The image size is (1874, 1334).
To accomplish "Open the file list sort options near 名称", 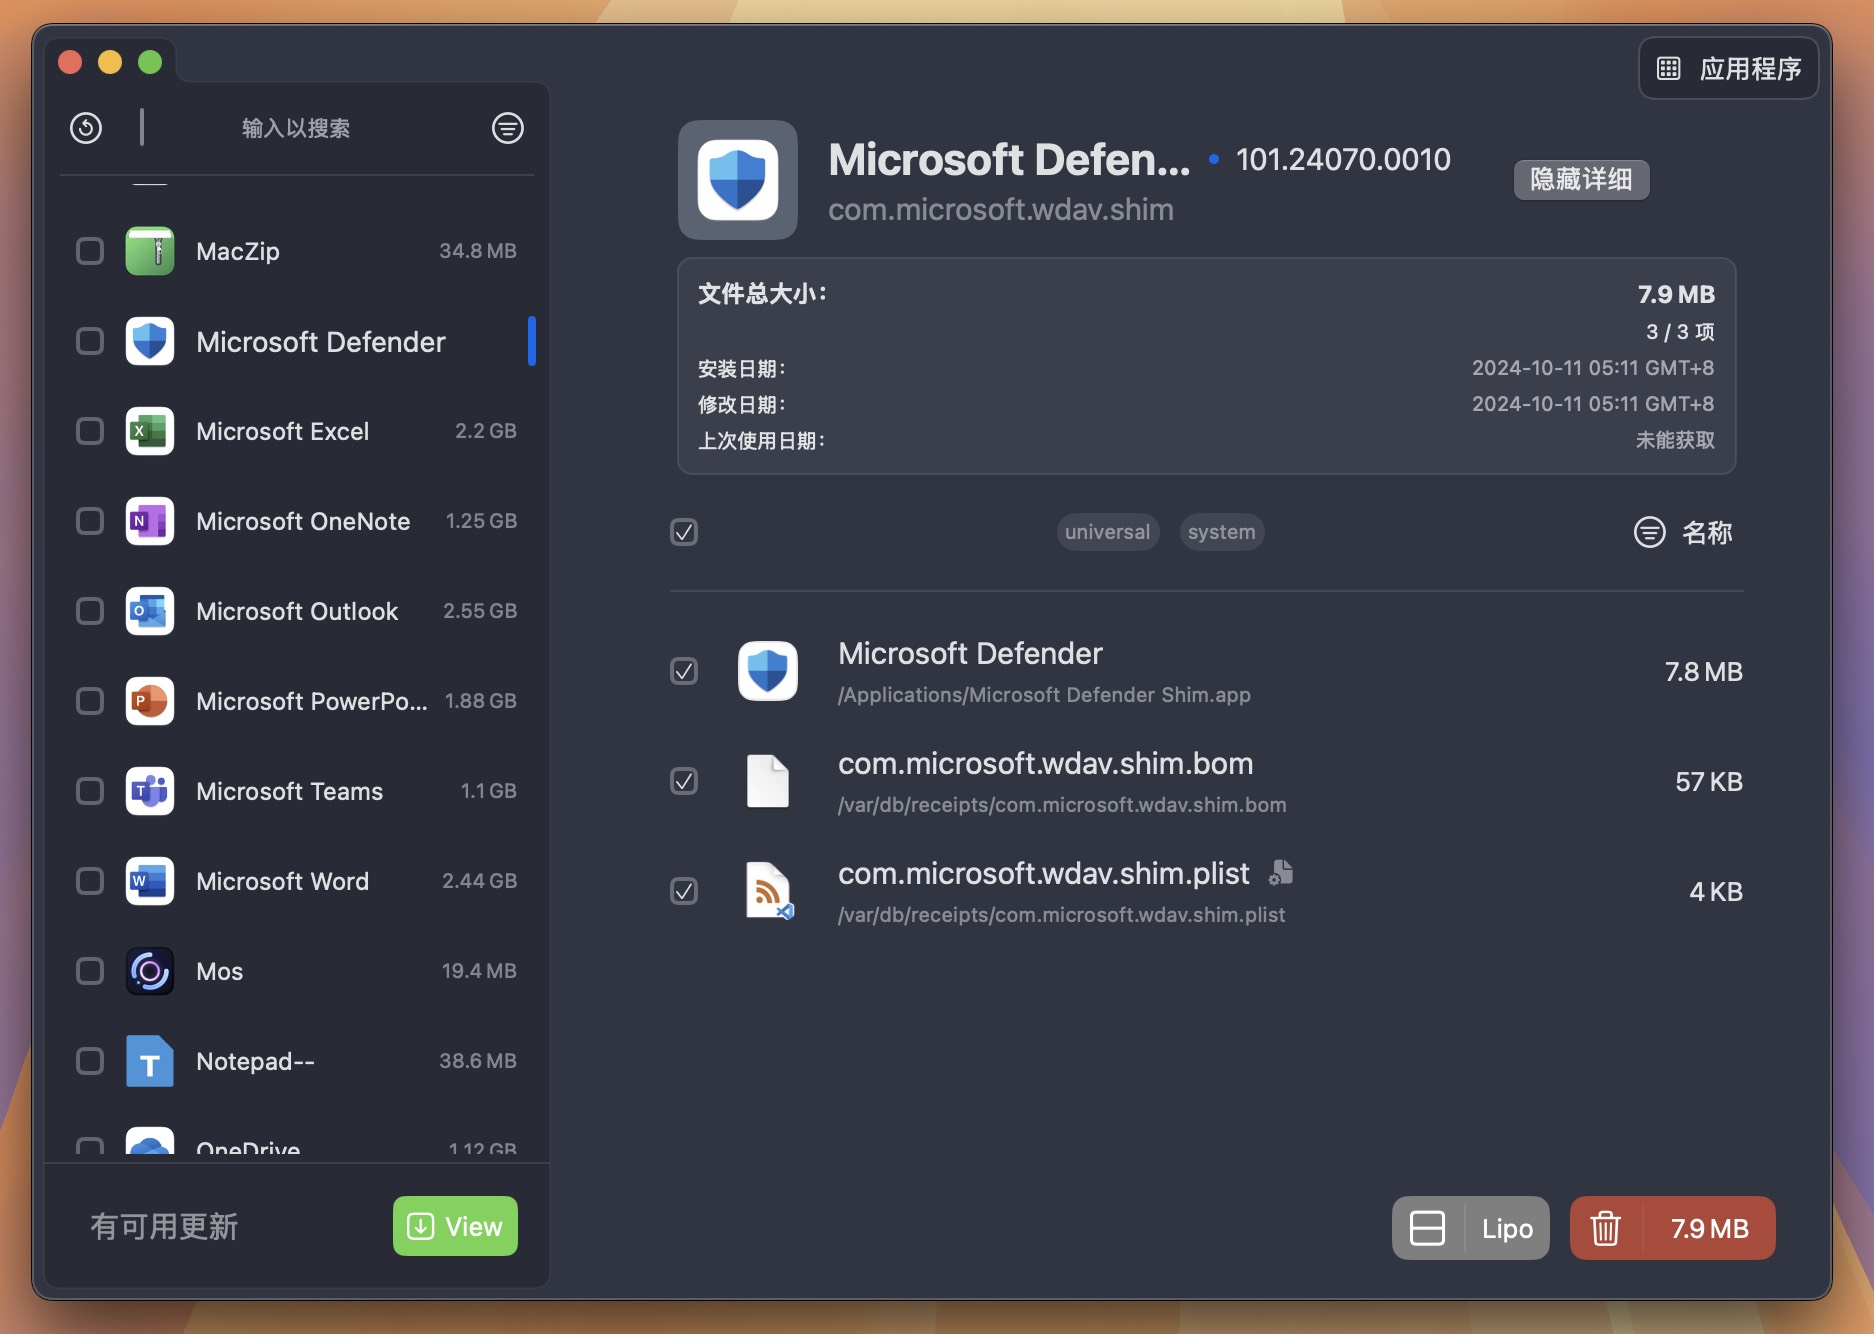I will pos(1649,533).
